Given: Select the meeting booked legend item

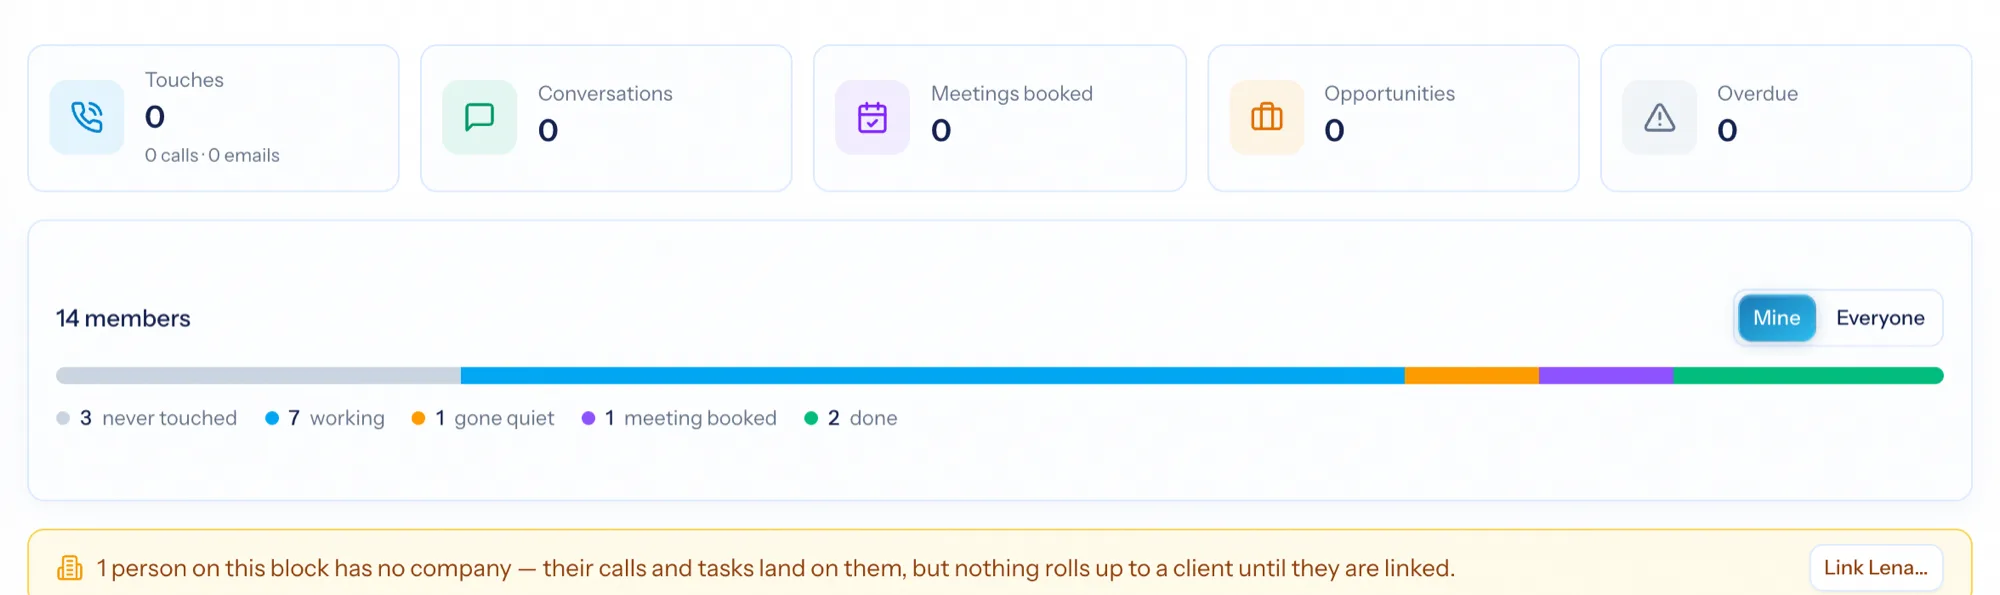Looking at the screenshot, I should click(679, 418).
